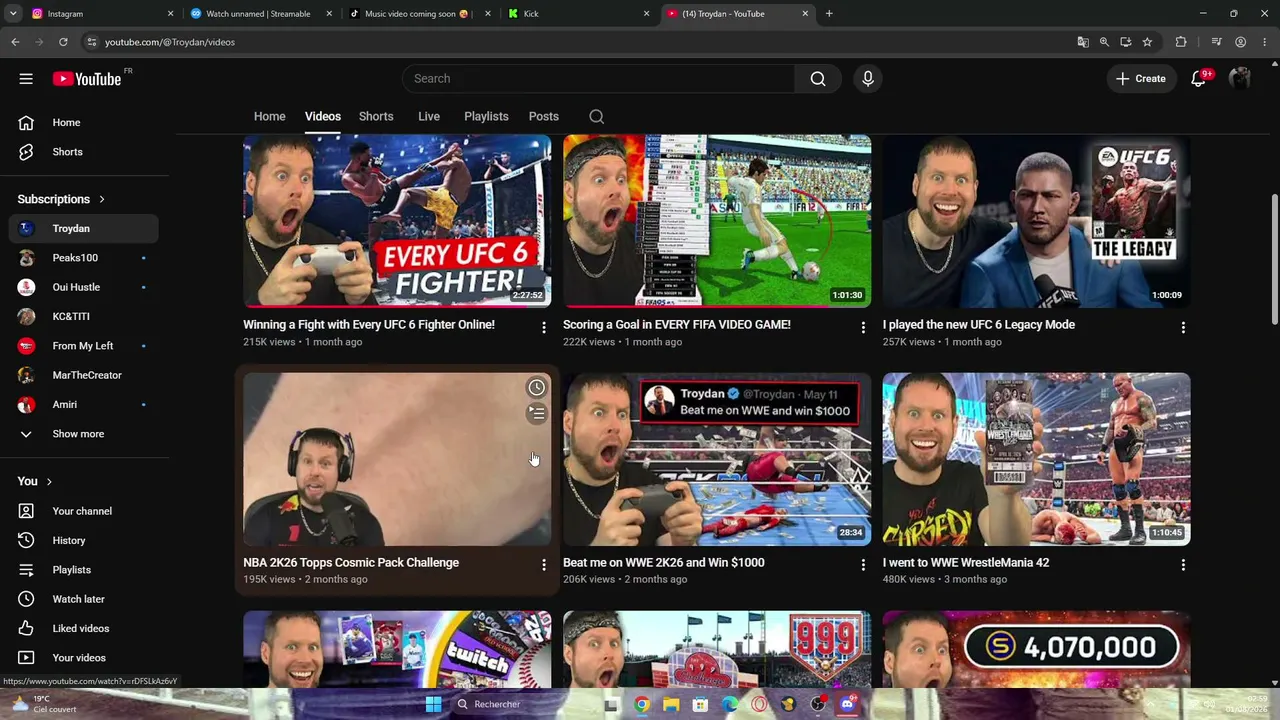This screenshot has width=1280, height=720.
Task: Open options for Every UFC 6 Fighter video
Action: click(544, 327)
